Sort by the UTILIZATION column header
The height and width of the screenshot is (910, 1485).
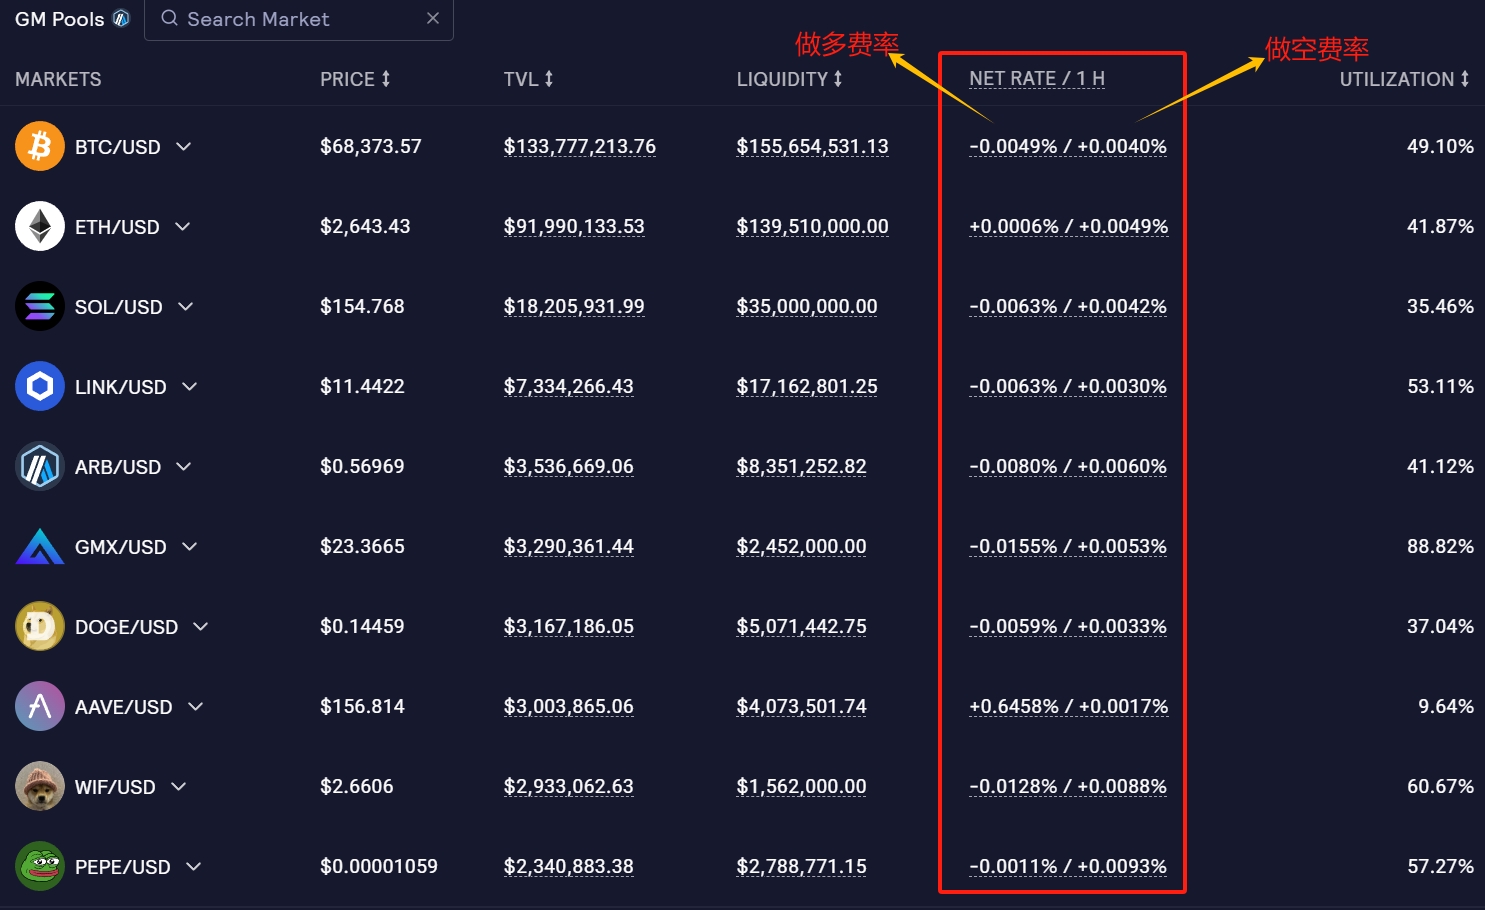[1404, 79]
